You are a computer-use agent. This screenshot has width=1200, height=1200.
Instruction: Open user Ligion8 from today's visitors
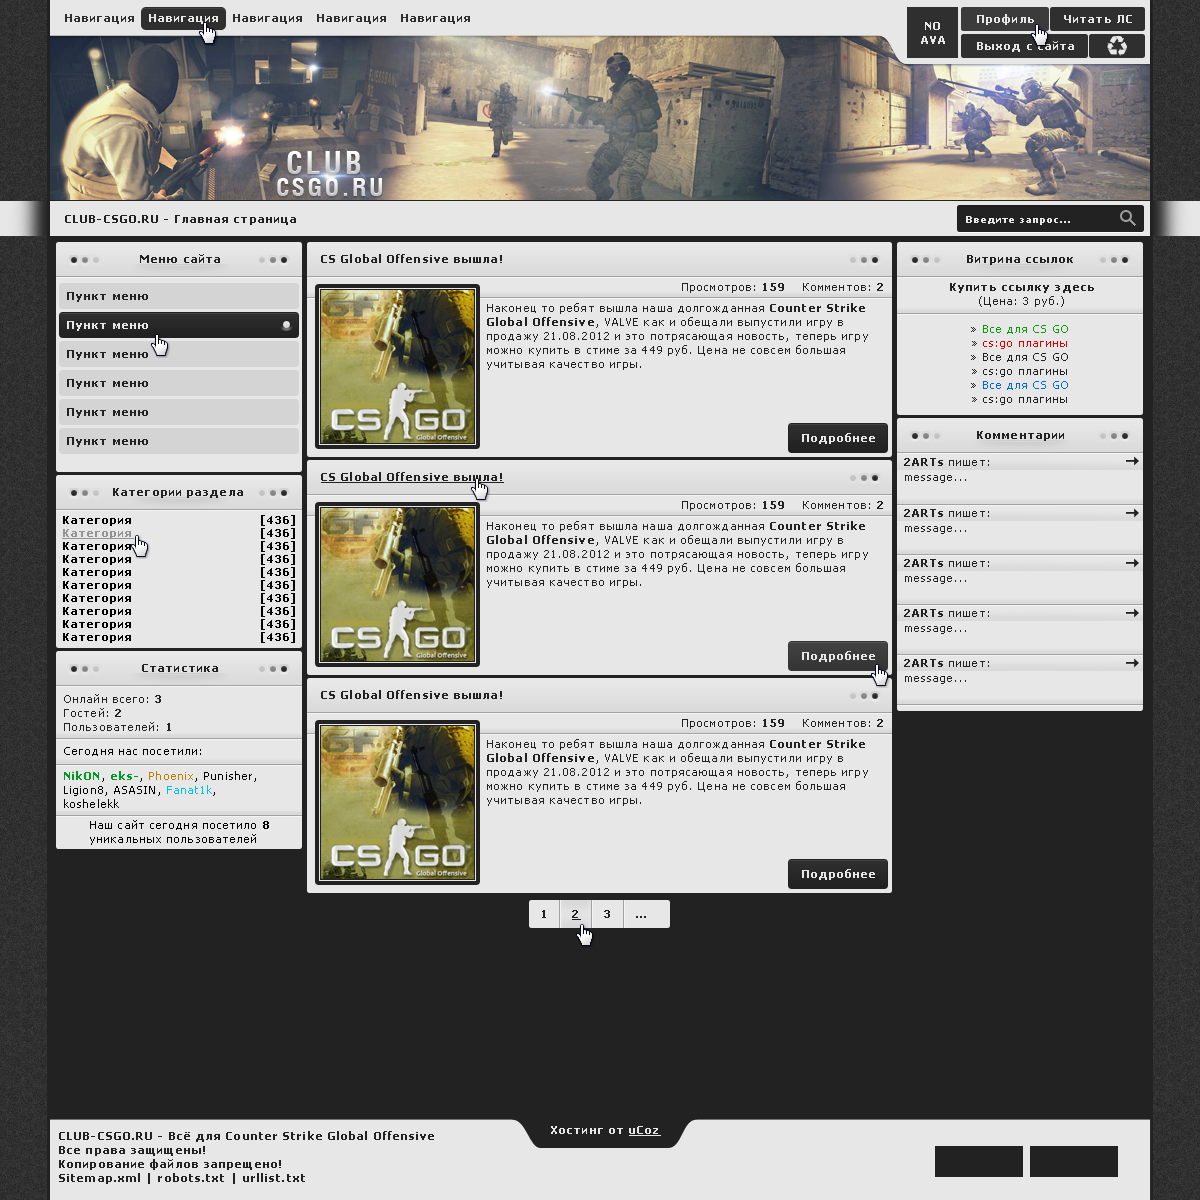tap(84, 790)
